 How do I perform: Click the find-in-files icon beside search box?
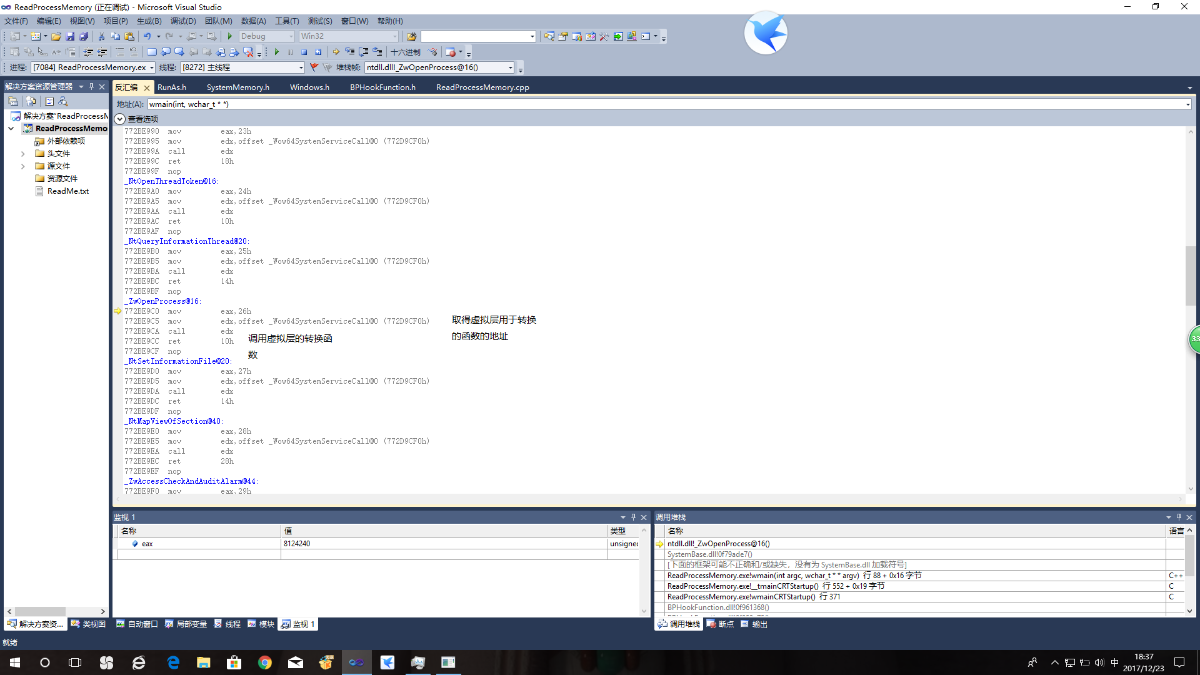tap(411, 36)
